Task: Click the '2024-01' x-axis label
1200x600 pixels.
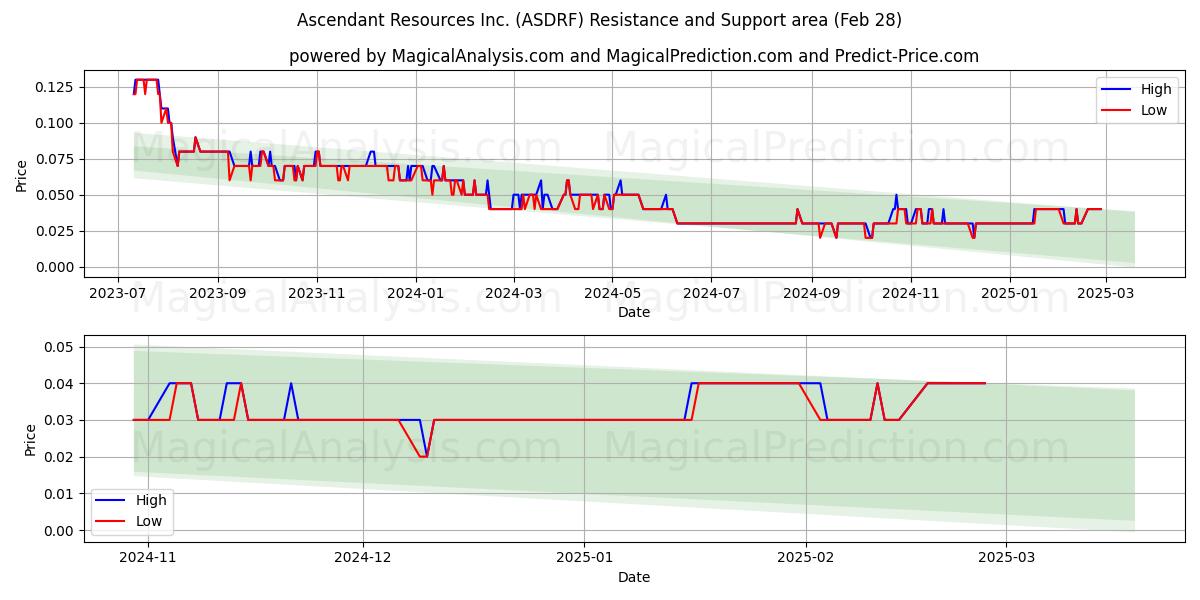Action: [x=415, y=294]
